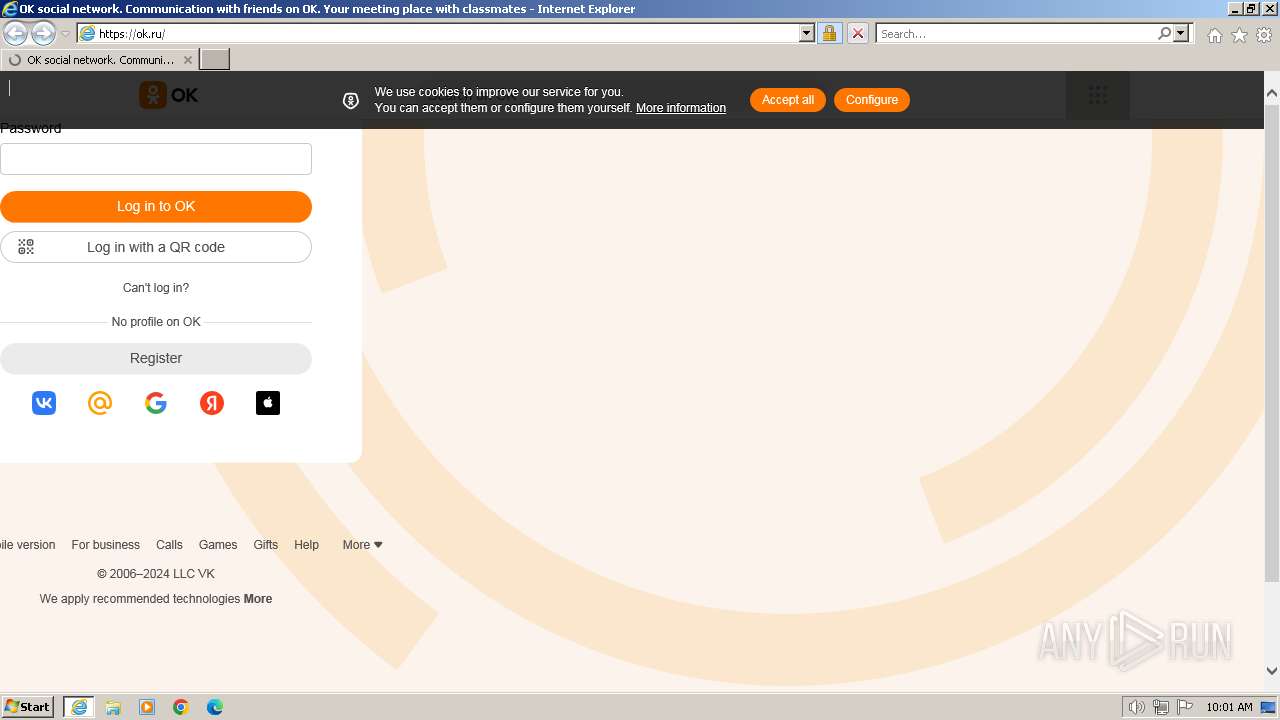Viewport: 1280px width, 720px height.
Task: Open File Explorer from taskbar
Action: pyautogui.click(x=113, y=707)
